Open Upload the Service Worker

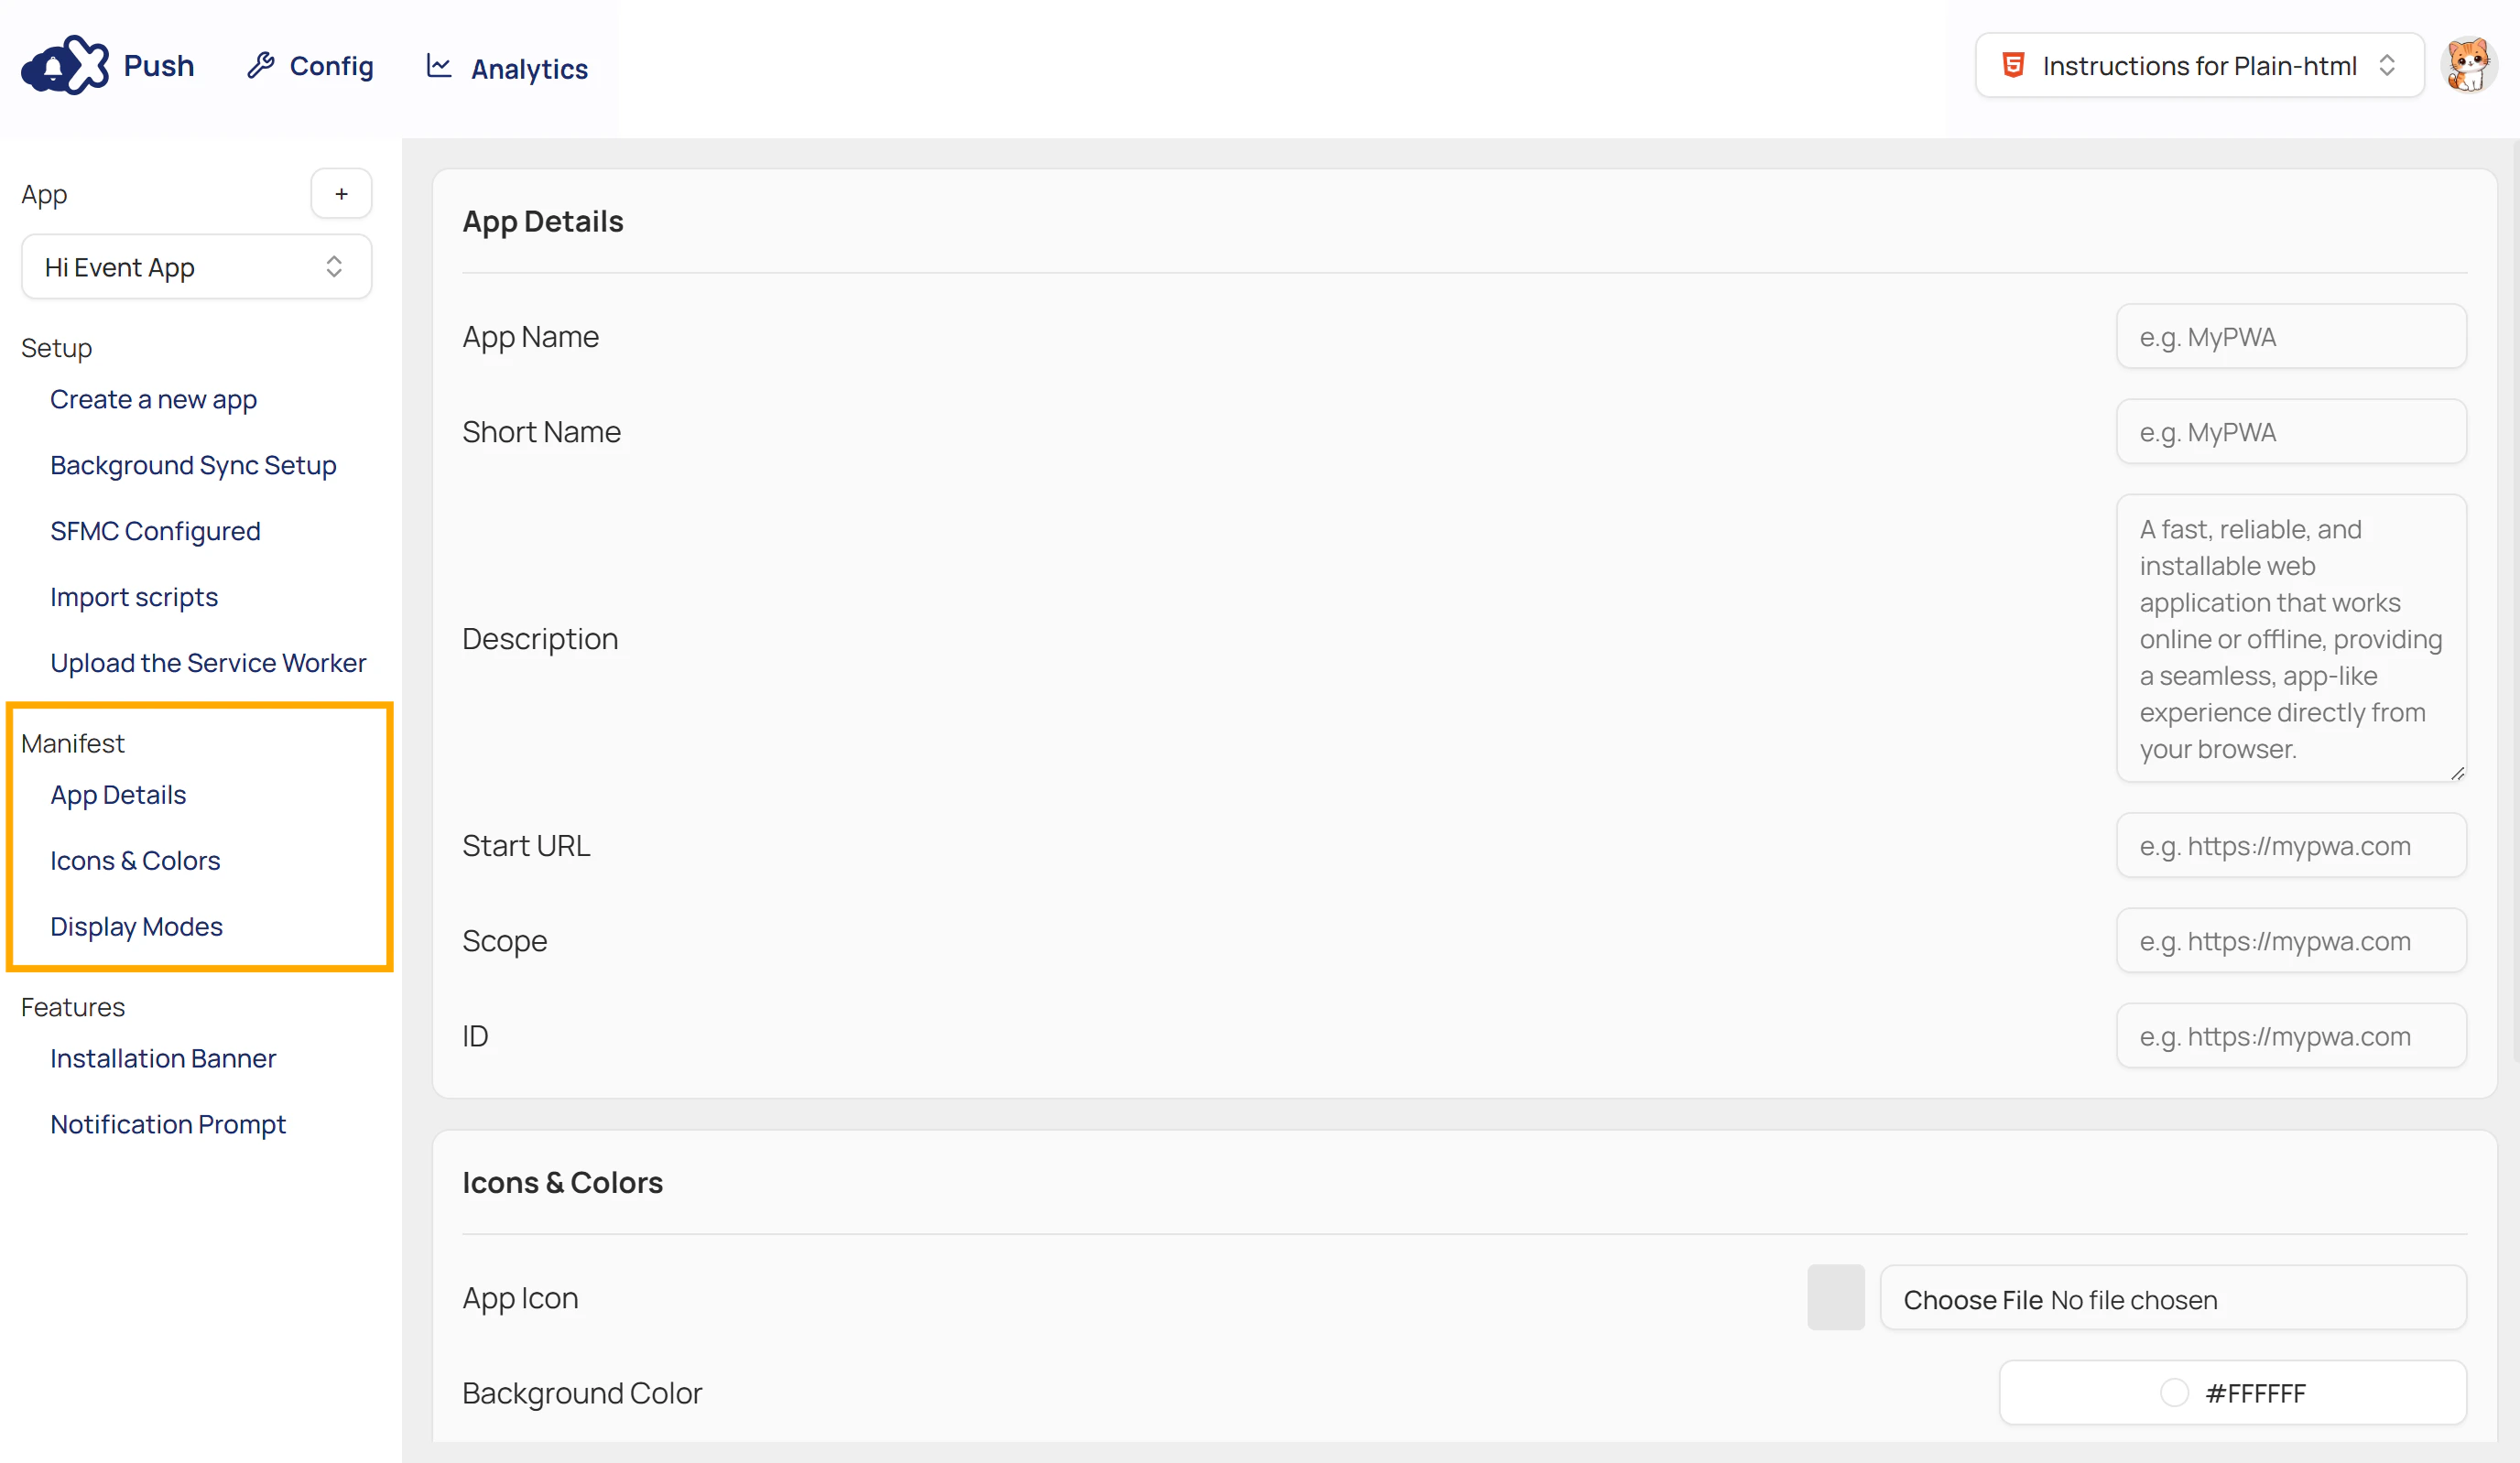pyautogui.click(x=208, y=663)
